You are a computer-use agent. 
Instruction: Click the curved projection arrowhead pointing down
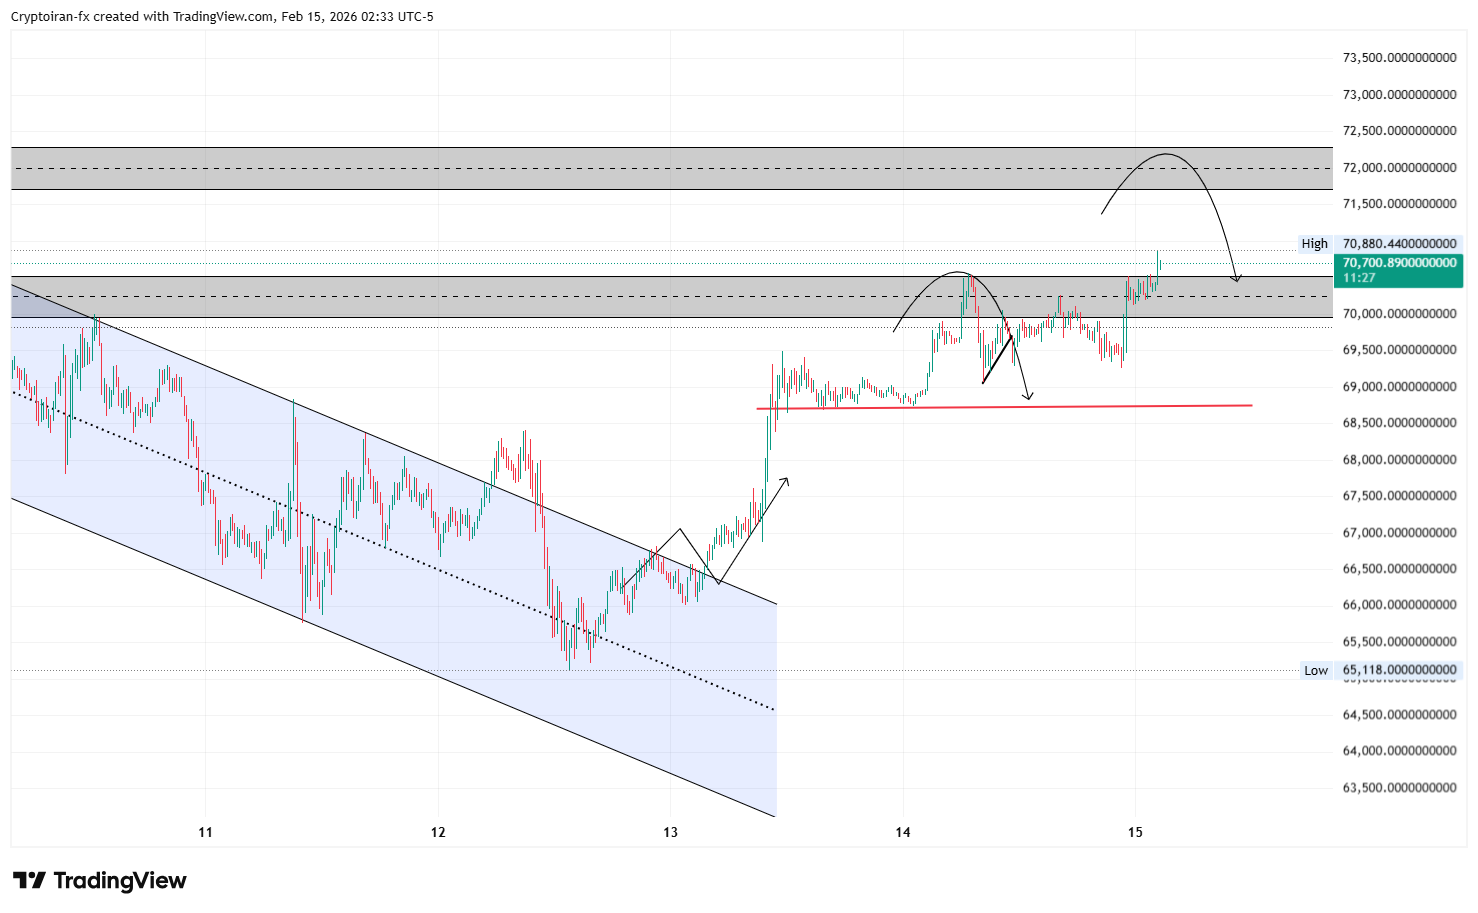coord(1237,279)
